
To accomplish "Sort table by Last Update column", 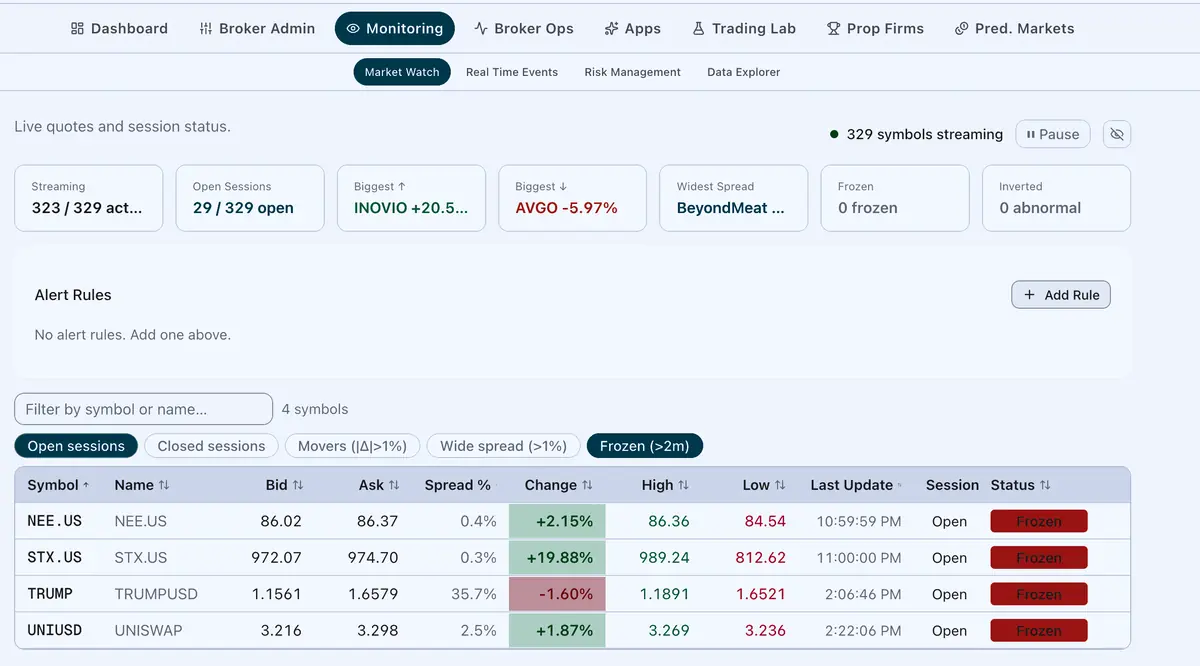I will (856, 485).
